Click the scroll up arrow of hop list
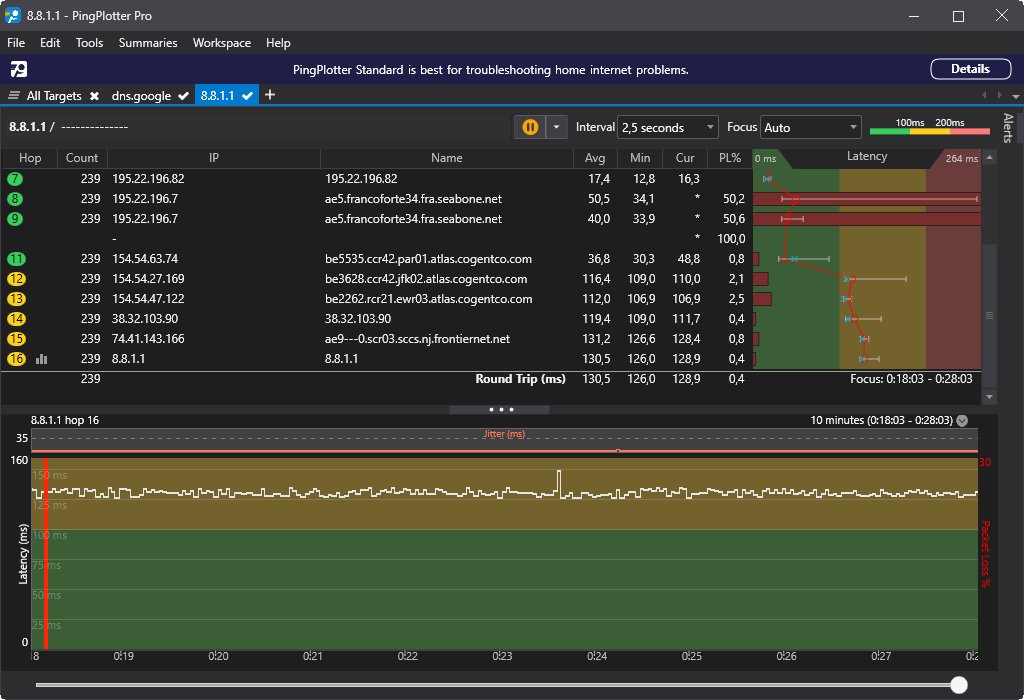The image size is (1024, 700). point(989,157)
